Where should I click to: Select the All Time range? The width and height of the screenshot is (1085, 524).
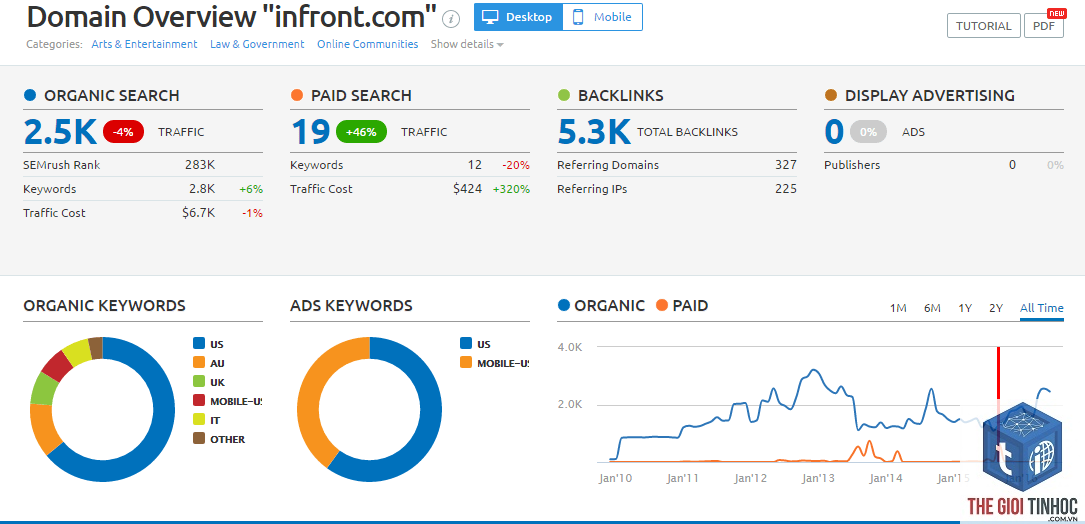point(1041,309)
